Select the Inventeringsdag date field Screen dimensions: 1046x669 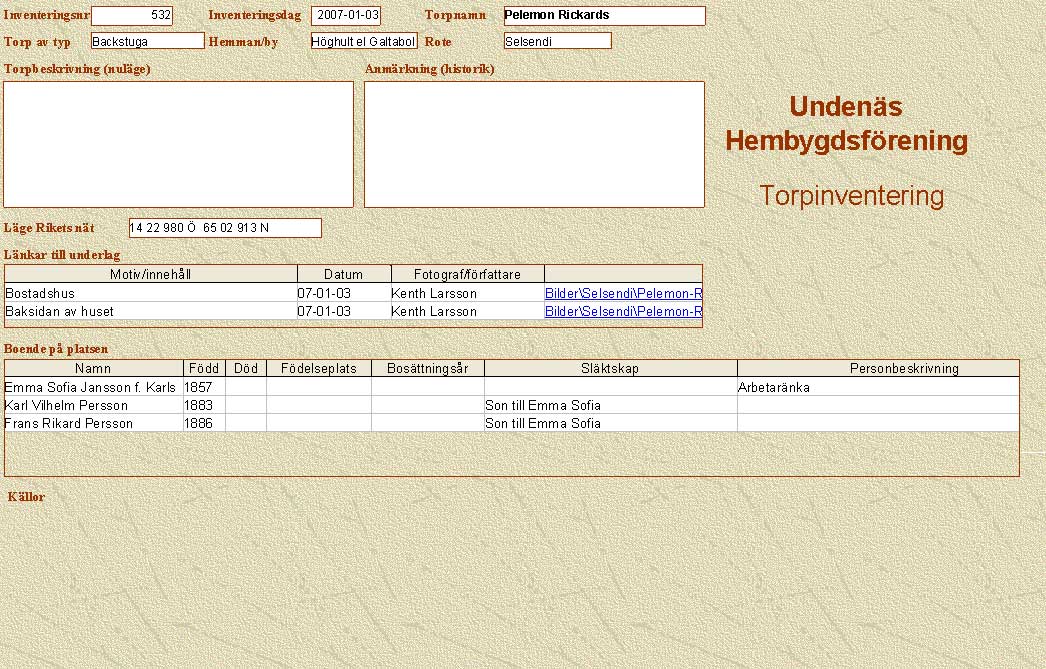(346, 16)
